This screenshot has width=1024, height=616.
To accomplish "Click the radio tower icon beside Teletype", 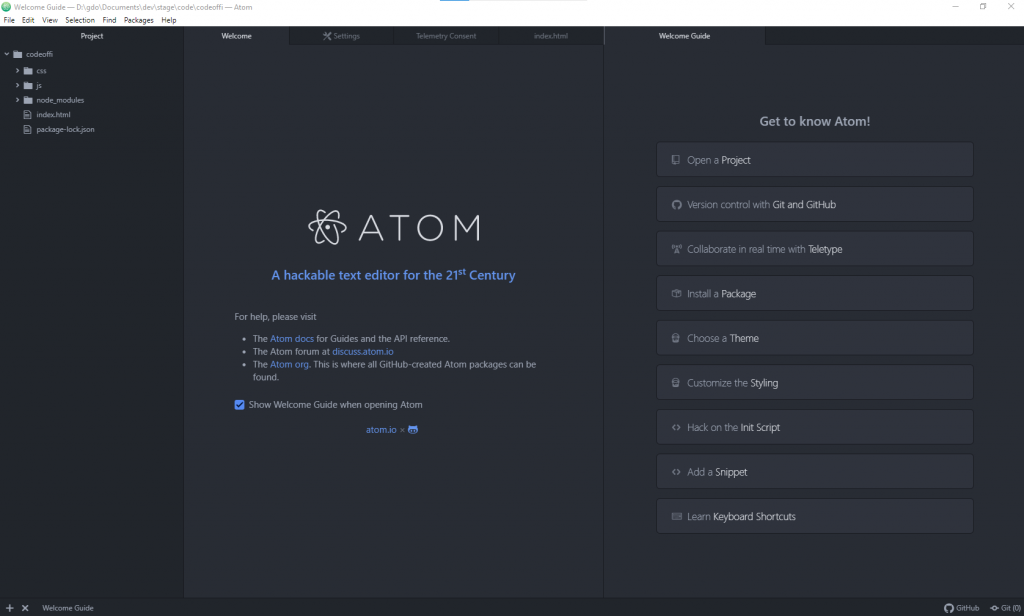I will 676,249.
